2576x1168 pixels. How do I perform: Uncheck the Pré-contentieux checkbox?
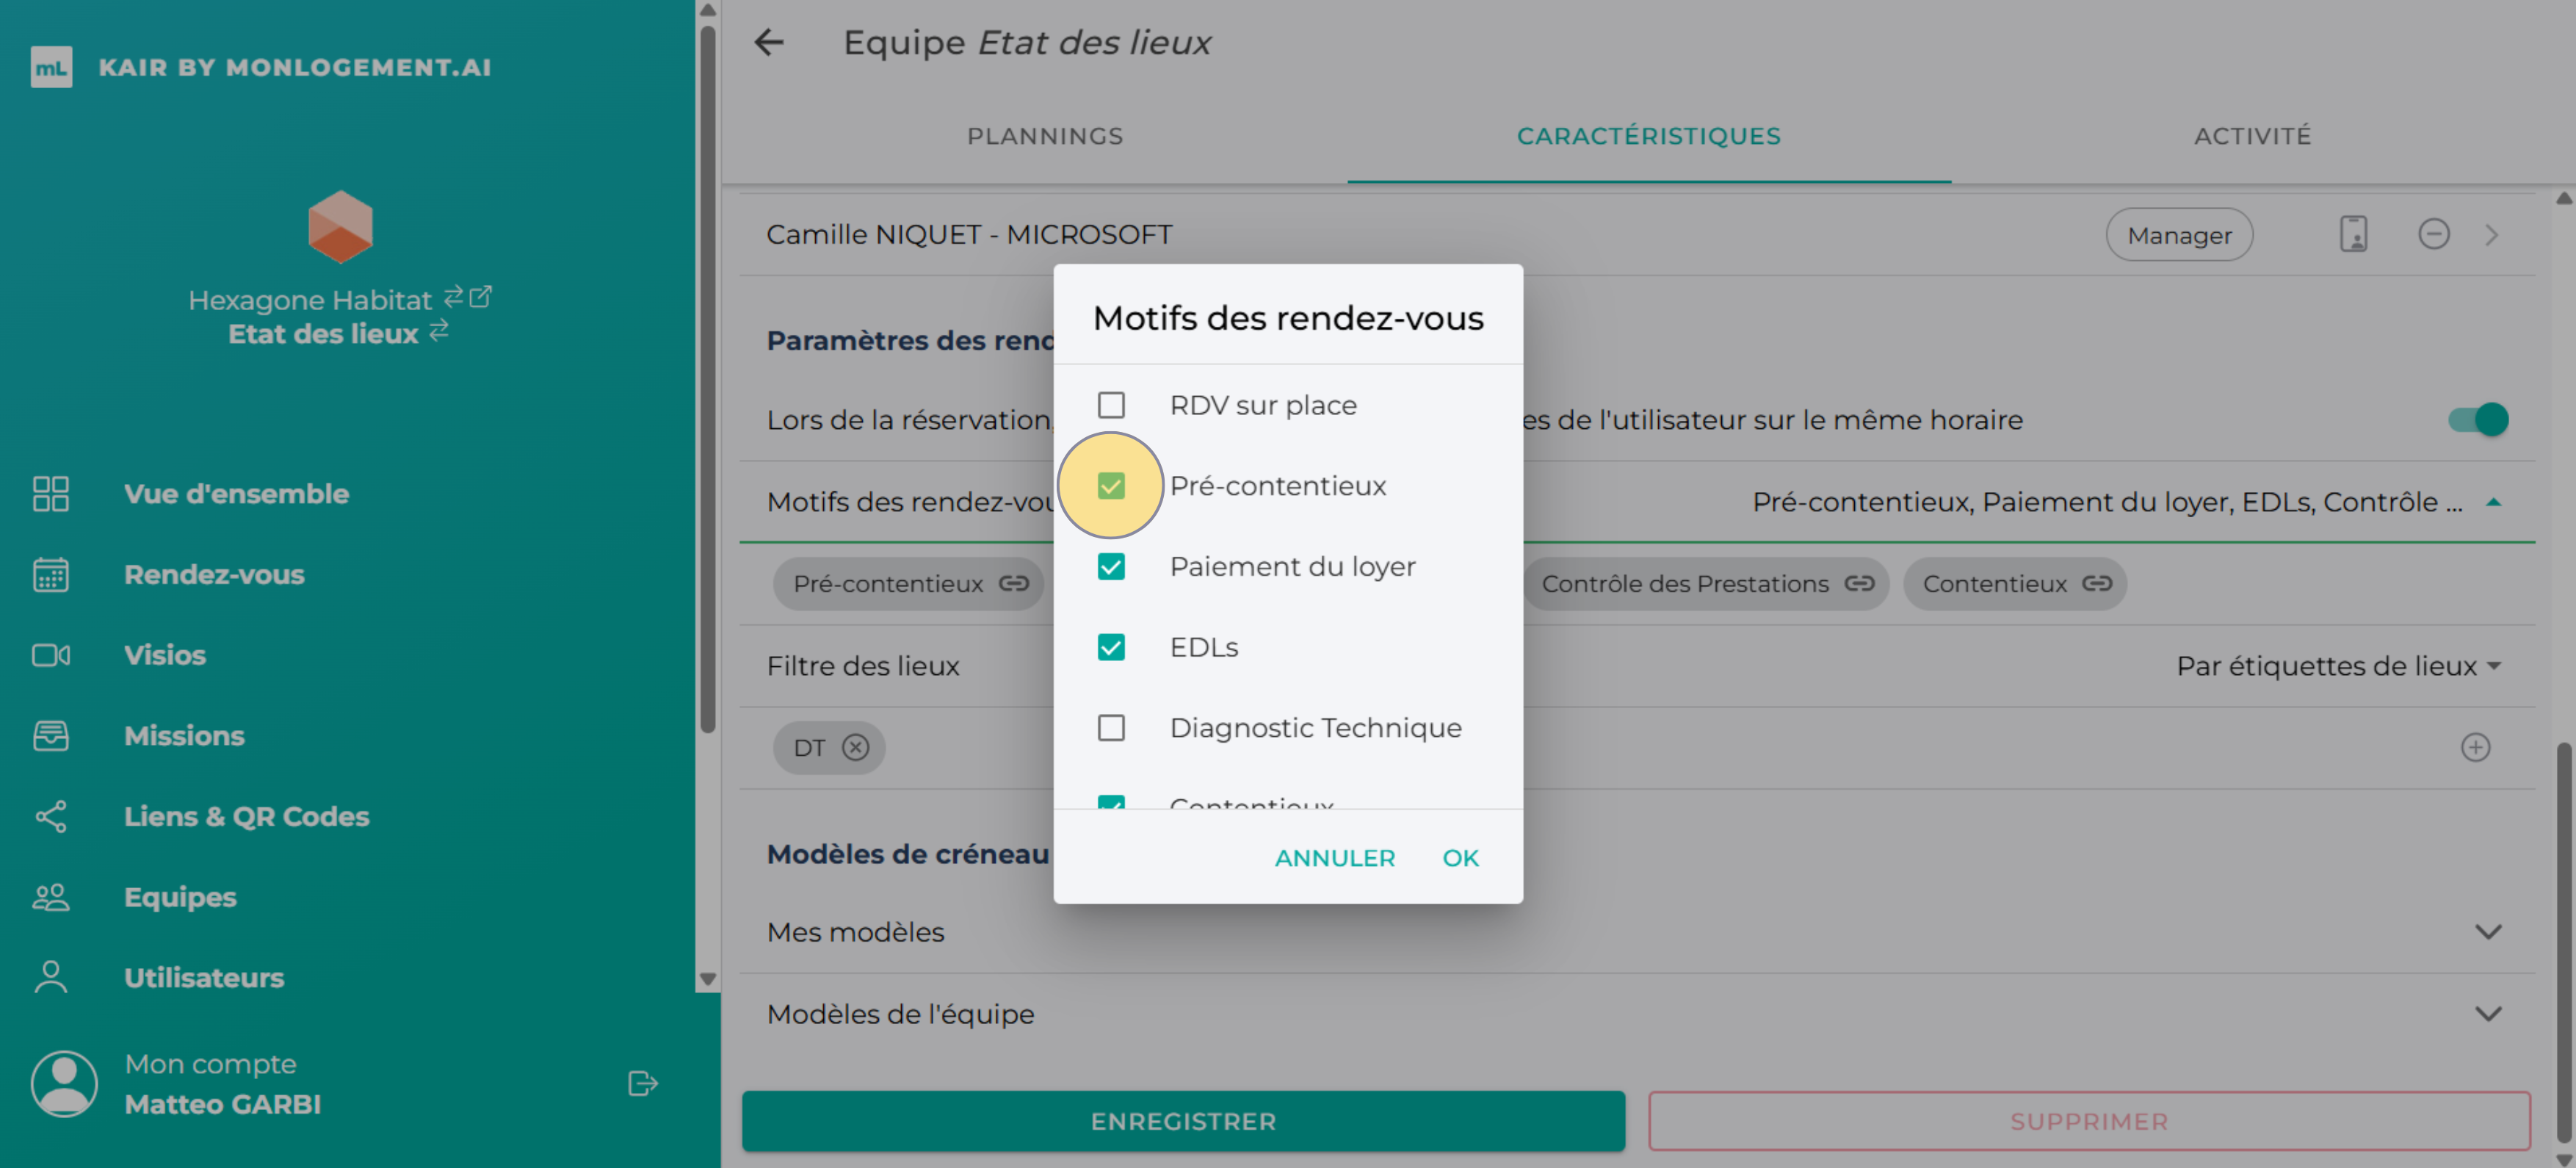pos(1110,485)
